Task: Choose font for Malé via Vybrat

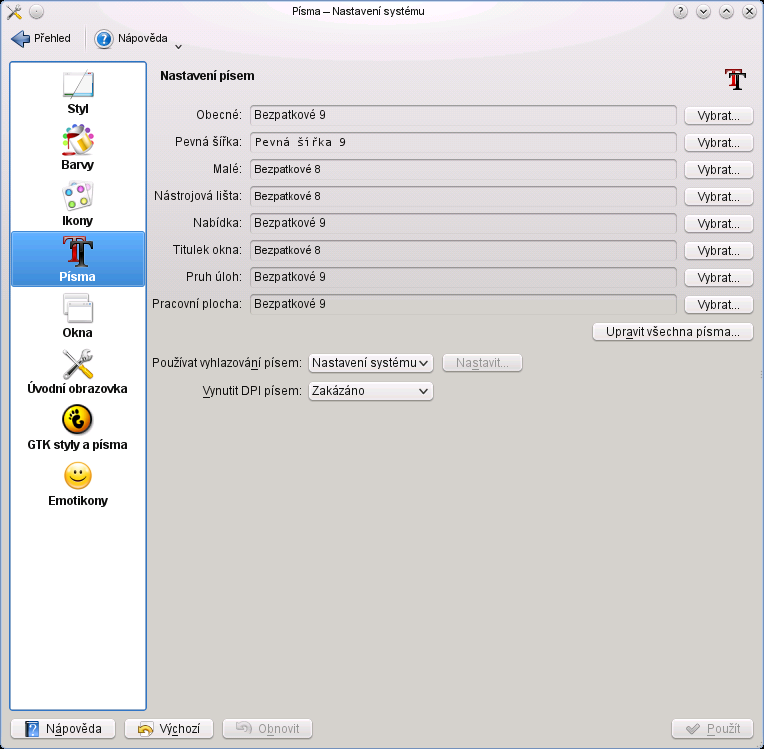Action: pyautogui.click(x=719, y=170)
